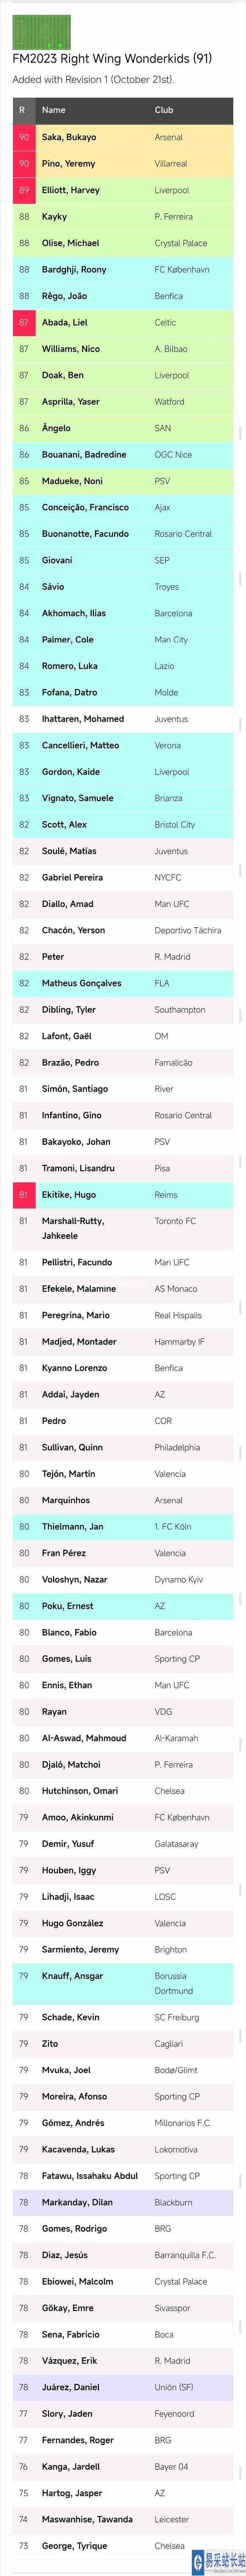Select the Gordon, Kaide row
This screenshot has width=246, height=2576.
coord(123,771)
